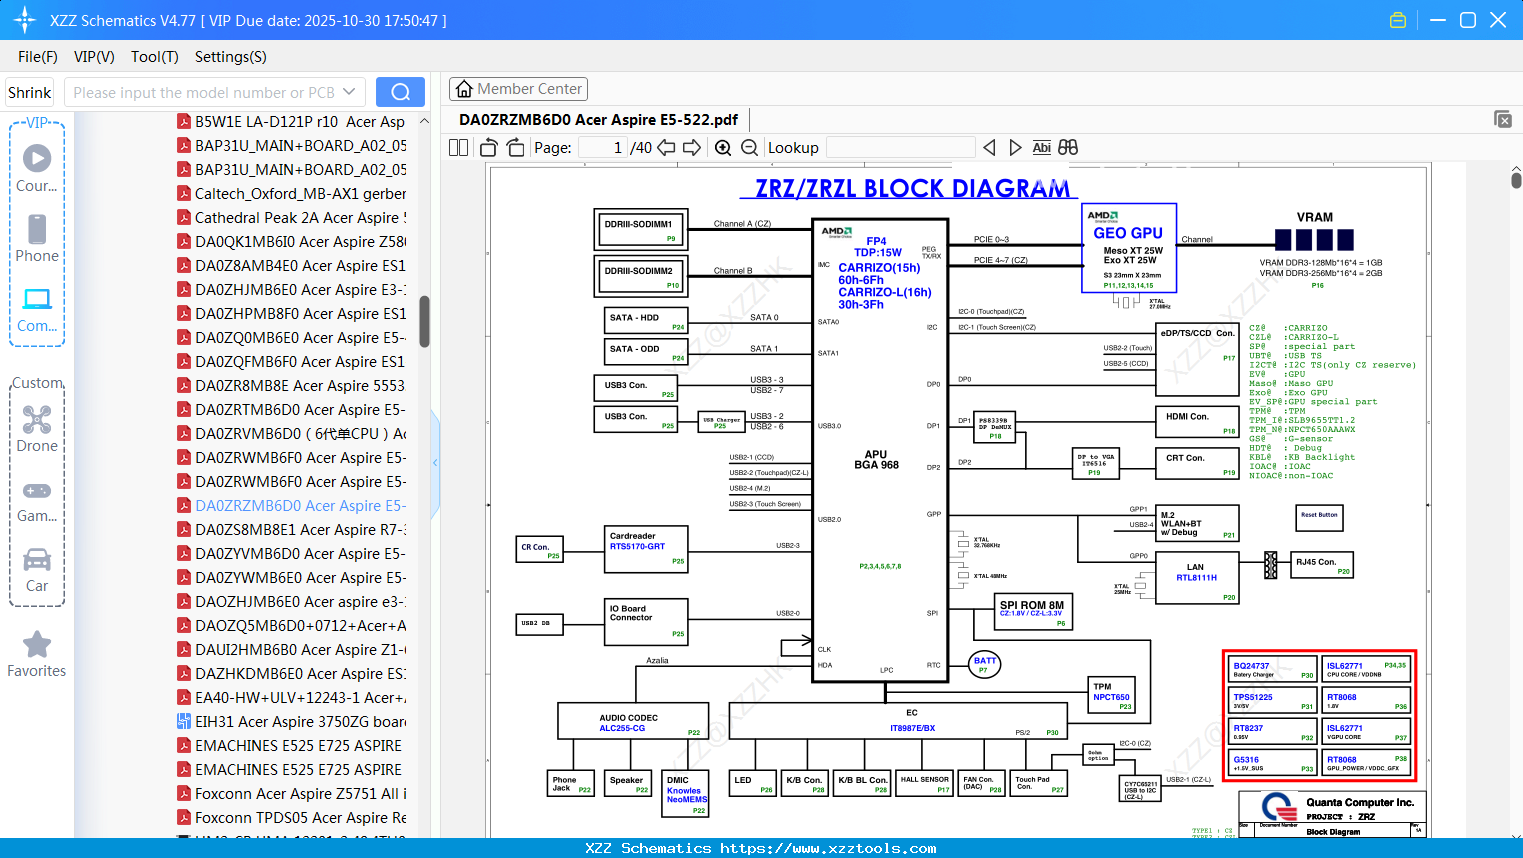This screenshot has width=1523, height=858.
Task: Open DAUI2HMB6B0 Acer Aspire Z1 file
Action: tap(291, 650)
